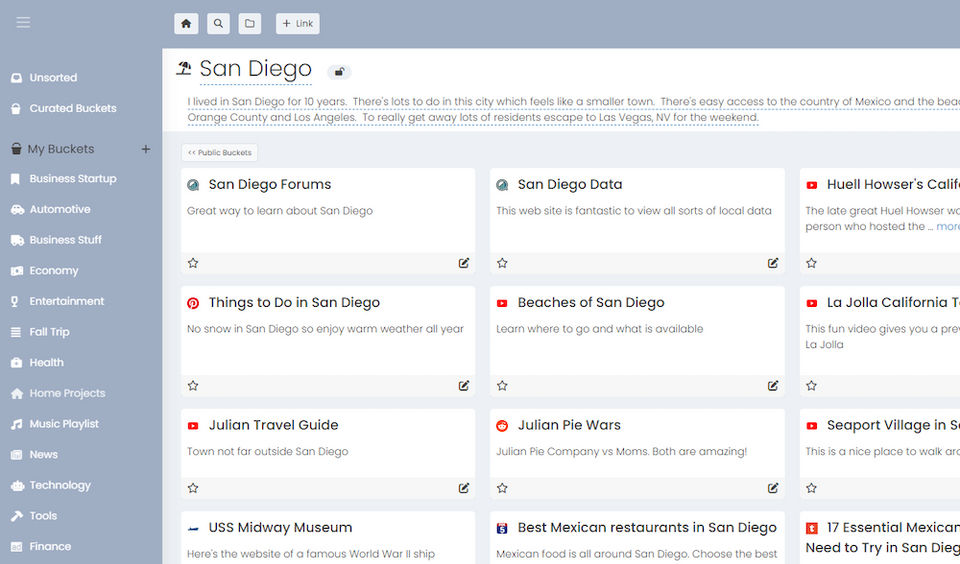This screenshot has width=960, height=564.
Task: Collapse the My Buckets section
Action: [x=60, y=149]
